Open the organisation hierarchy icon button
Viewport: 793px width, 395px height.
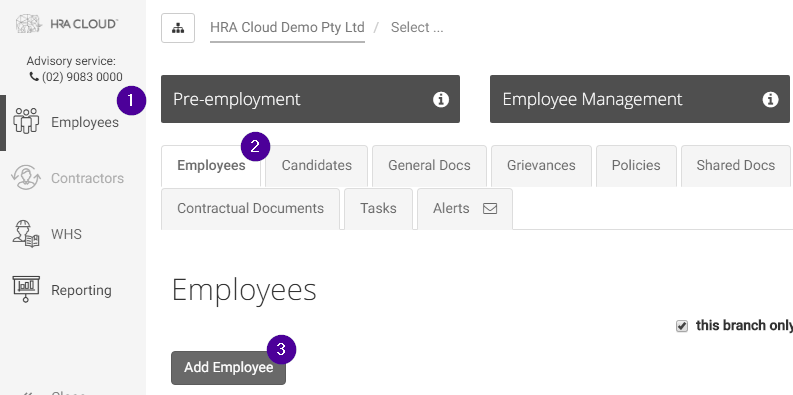point(178,28)
